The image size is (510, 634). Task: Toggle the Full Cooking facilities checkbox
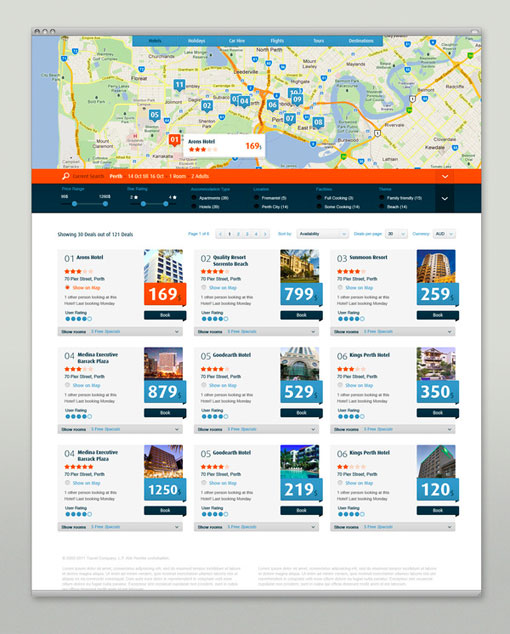pyautogui.click(x=319, y=198)
